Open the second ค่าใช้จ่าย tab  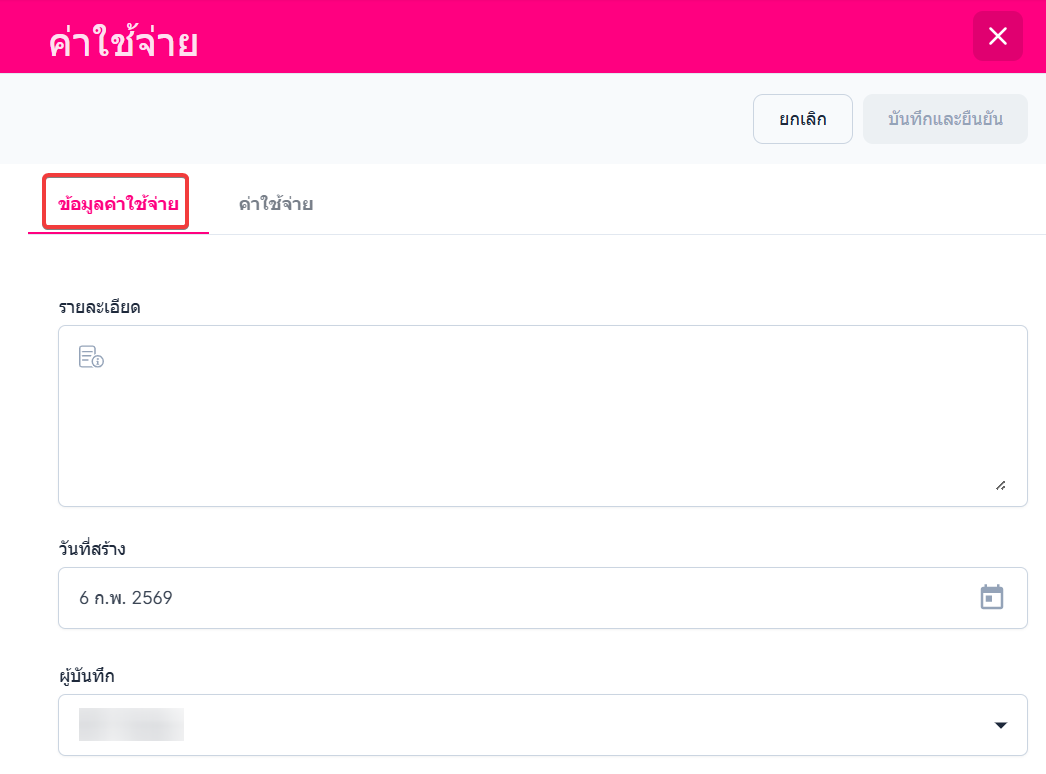point(275,204)
